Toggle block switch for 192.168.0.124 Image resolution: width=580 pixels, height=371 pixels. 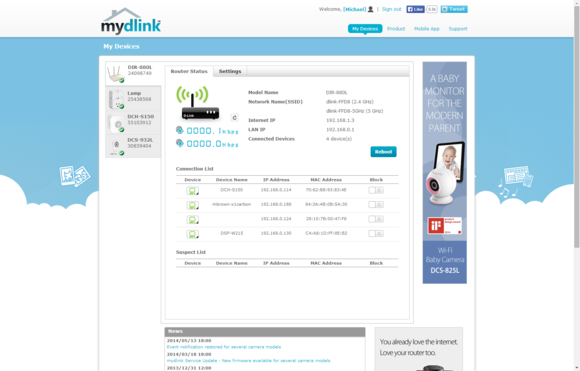[376, 219]
